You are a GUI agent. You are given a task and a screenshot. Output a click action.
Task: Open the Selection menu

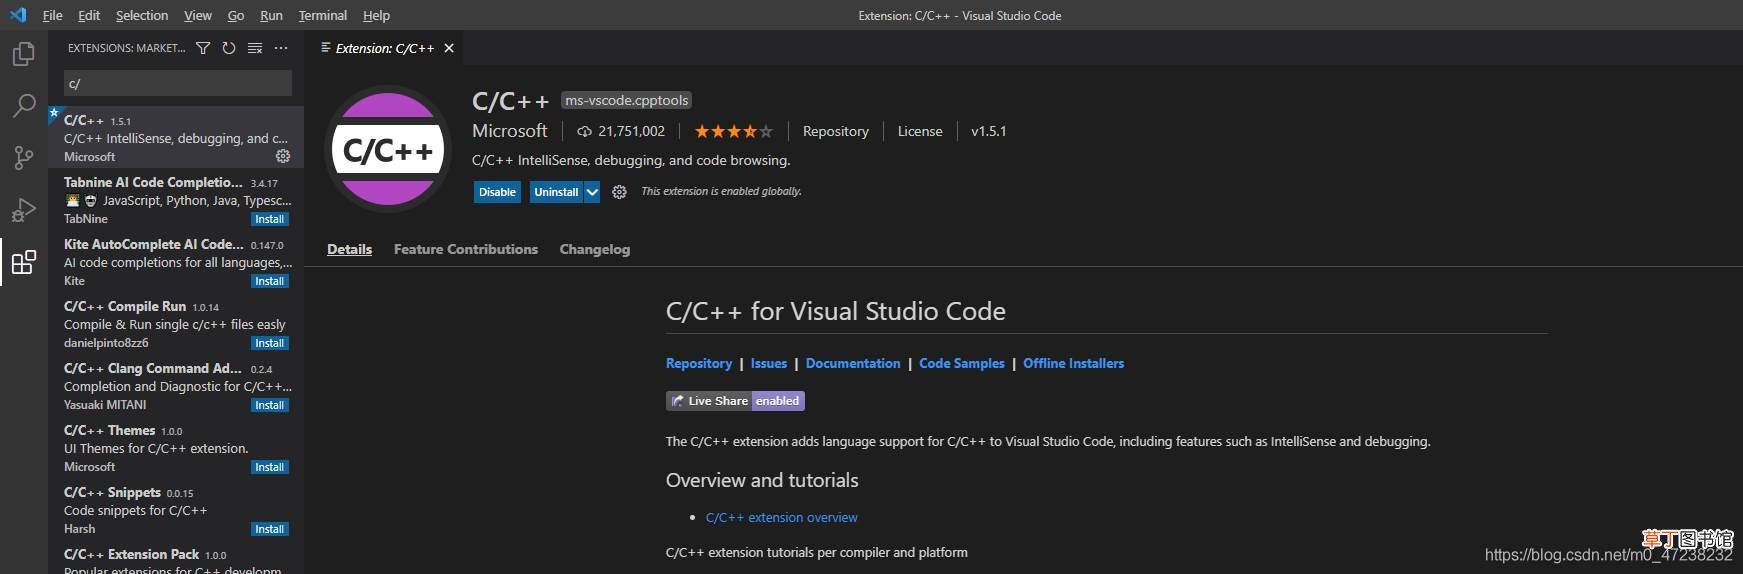tap(142, 15)
